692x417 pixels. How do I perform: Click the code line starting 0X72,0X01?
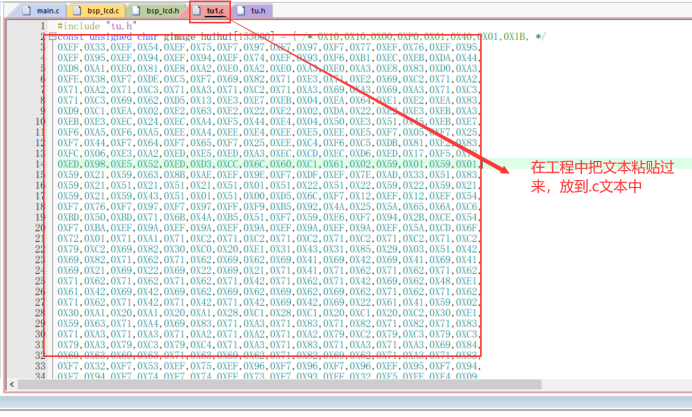(x=268, y=238)
